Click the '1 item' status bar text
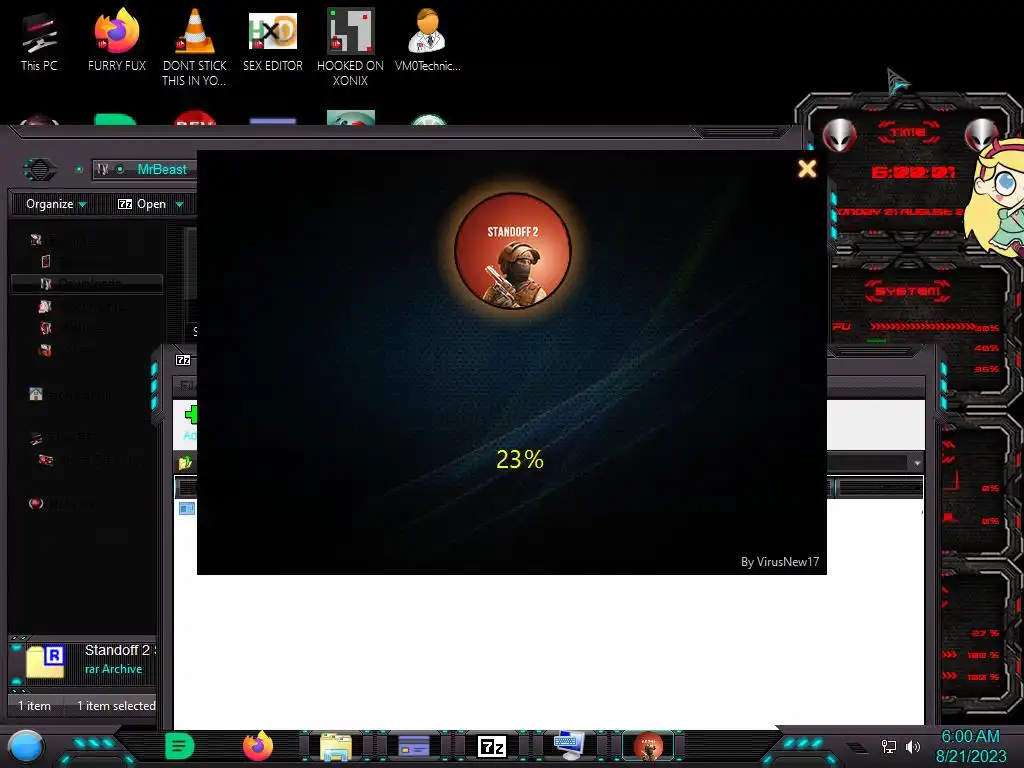 pyautogui.click(x=35, y=706)
